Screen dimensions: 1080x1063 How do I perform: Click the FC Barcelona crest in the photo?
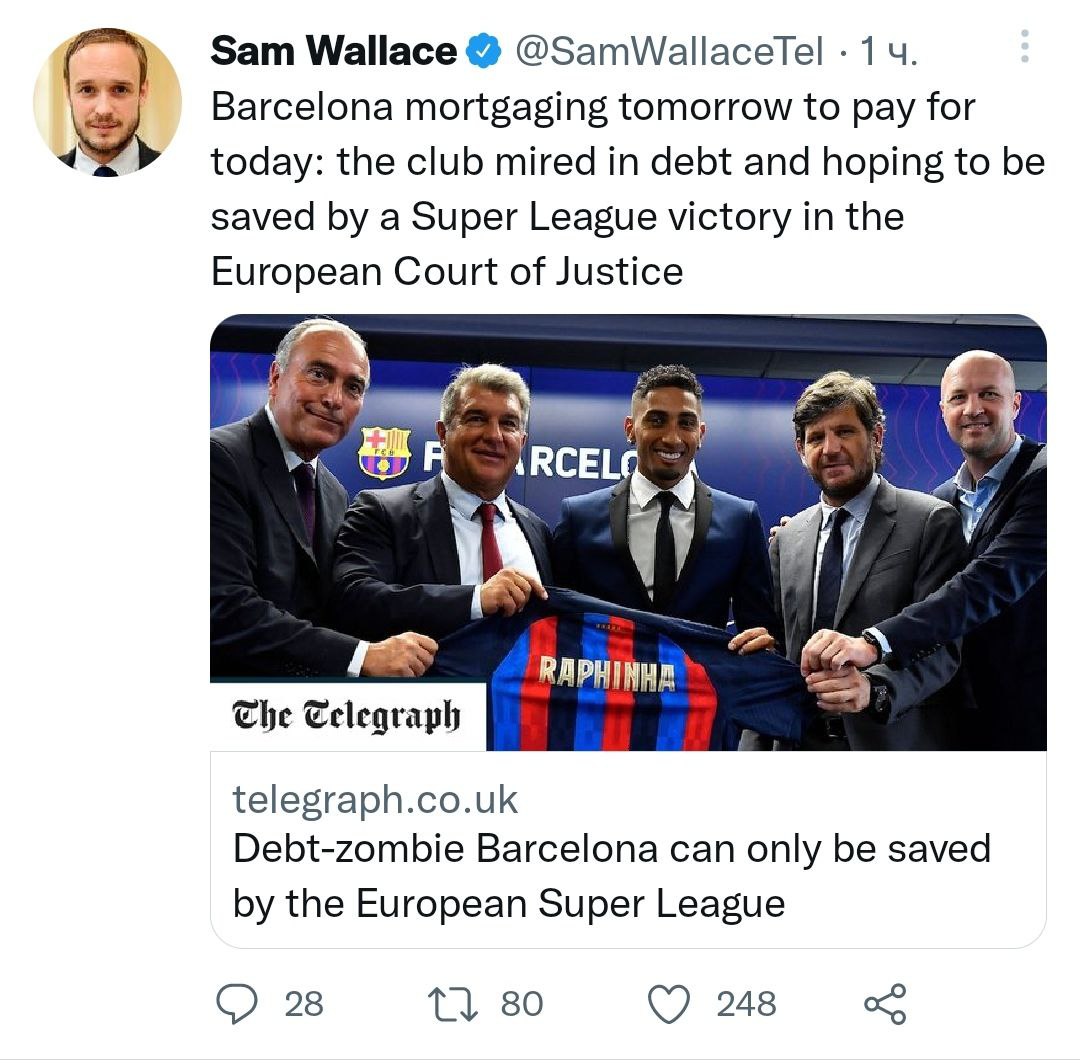[x=384, y=452]
